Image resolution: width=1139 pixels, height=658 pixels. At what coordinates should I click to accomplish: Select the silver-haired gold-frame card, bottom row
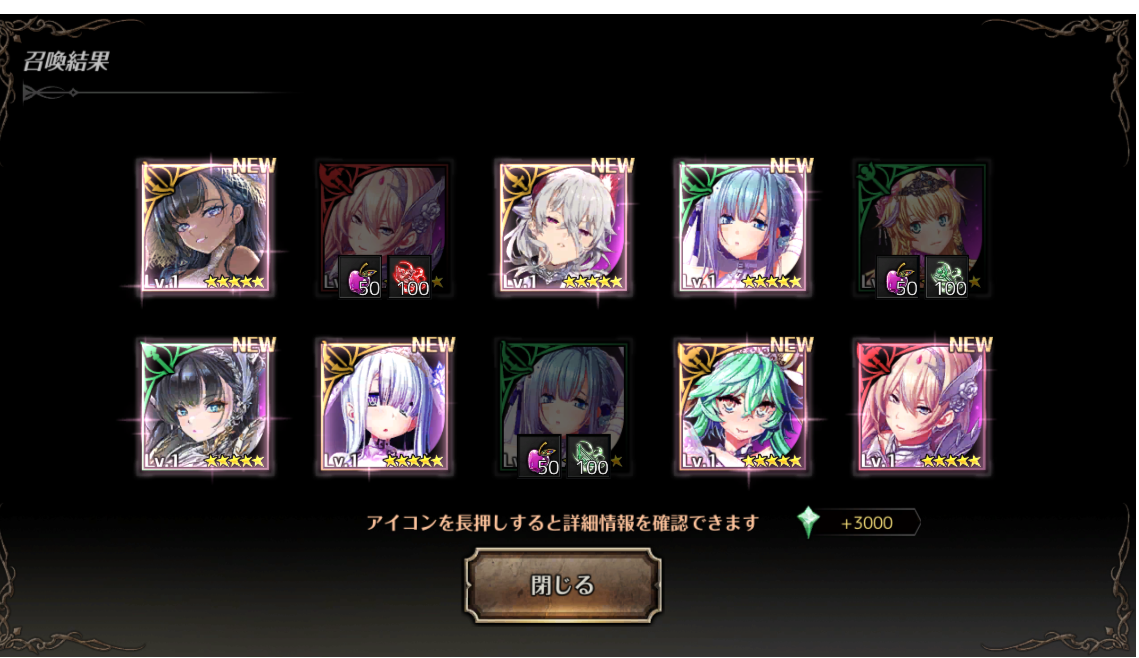pos(385,406)
